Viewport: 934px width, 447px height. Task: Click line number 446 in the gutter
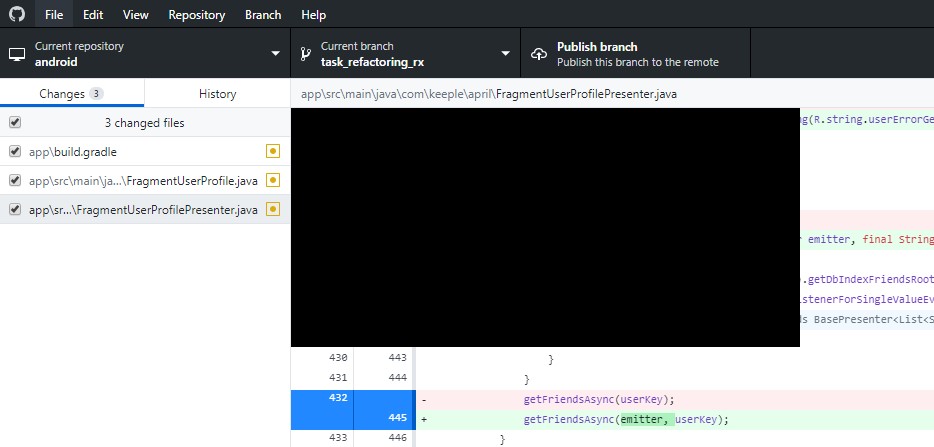[397, 439]
